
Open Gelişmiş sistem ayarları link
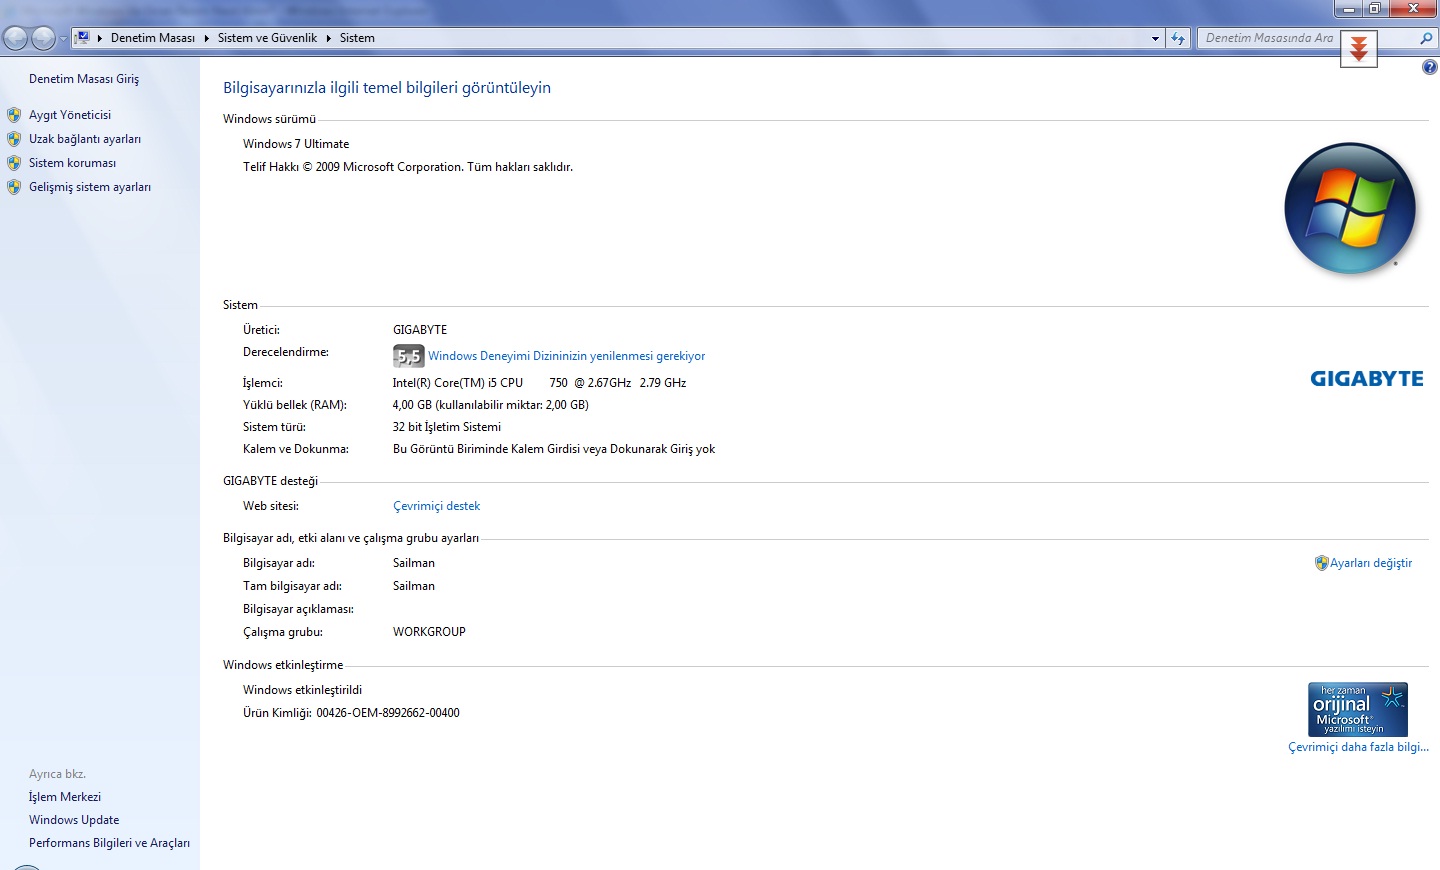tap(90, 187)
